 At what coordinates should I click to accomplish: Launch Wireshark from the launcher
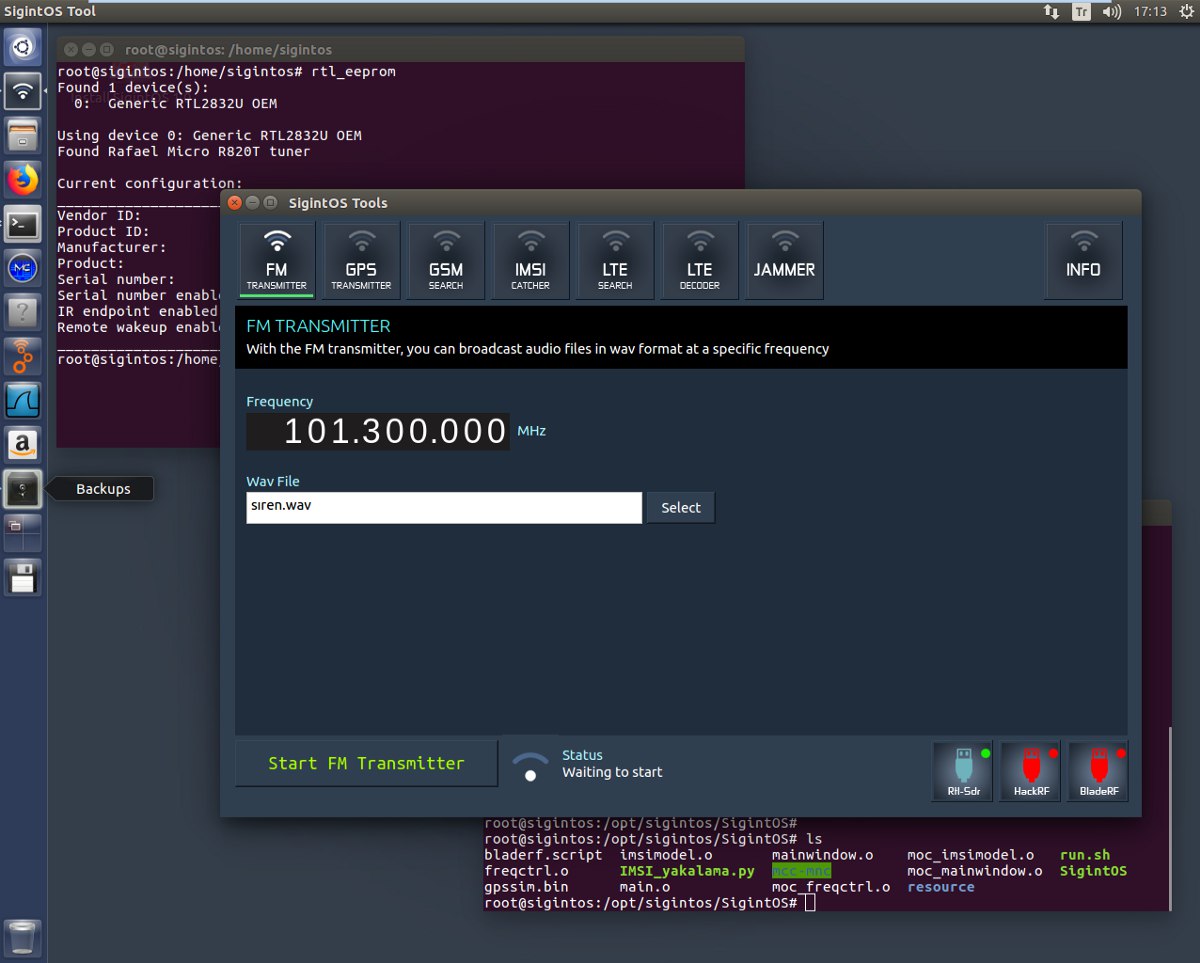(24, 400)
